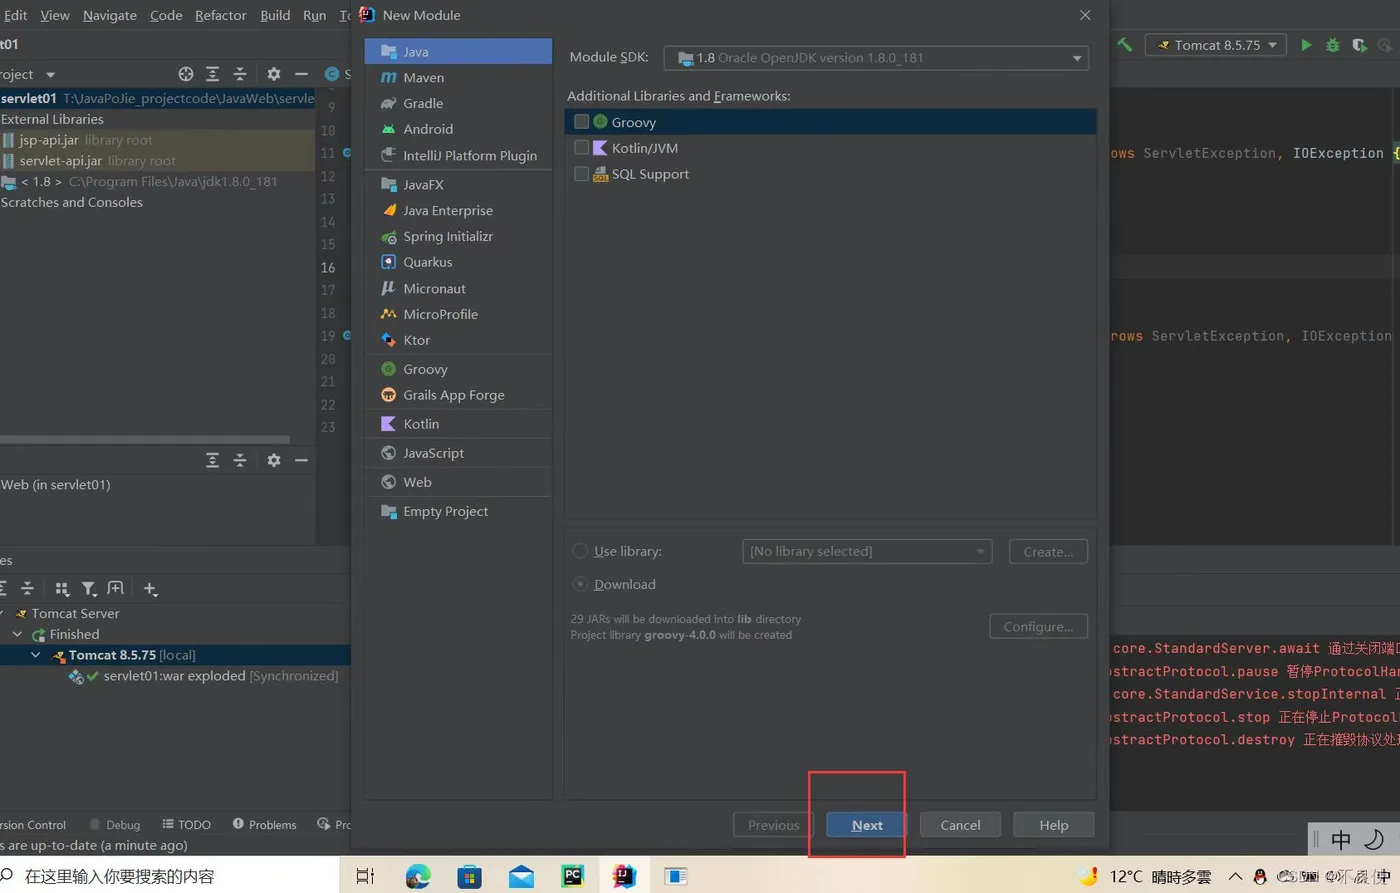Click add plus icon in Services toolbar
Viewport: 1400px width, 893px height.
click(x=150, y=589)
